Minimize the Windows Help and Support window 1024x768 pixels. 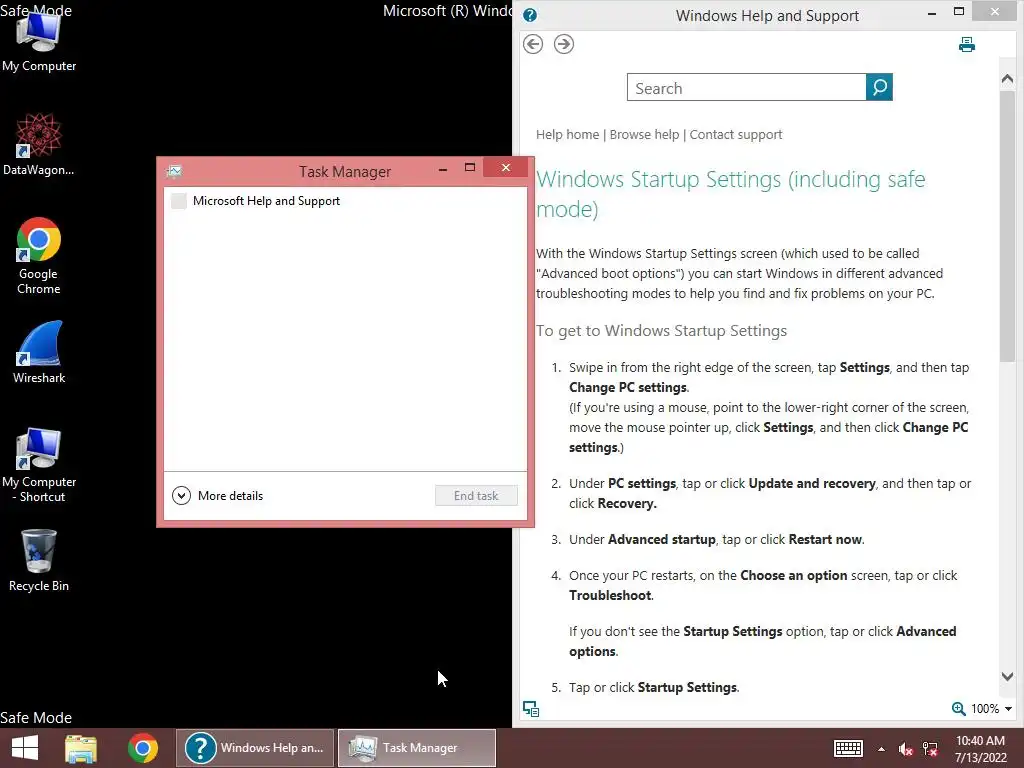(932, 12)
